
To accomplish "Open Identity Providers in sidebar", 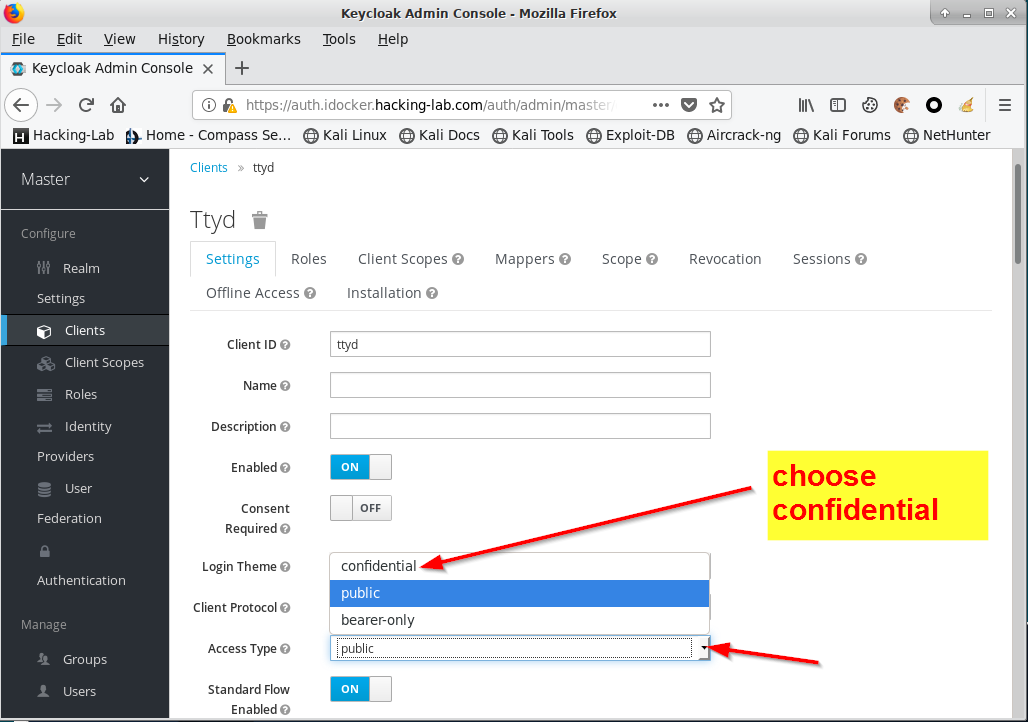I will point(85,441).
